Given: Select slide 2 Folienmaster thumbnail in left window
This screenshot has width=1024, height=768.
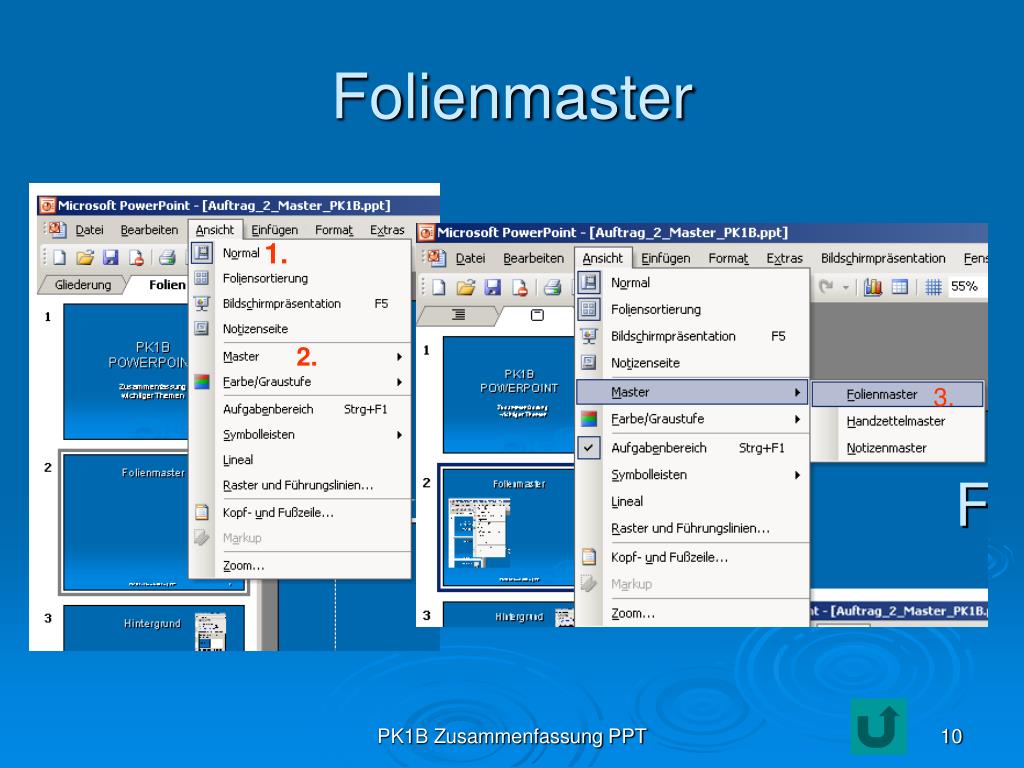Looking at the screenshot, I should (x=125, y=521).
